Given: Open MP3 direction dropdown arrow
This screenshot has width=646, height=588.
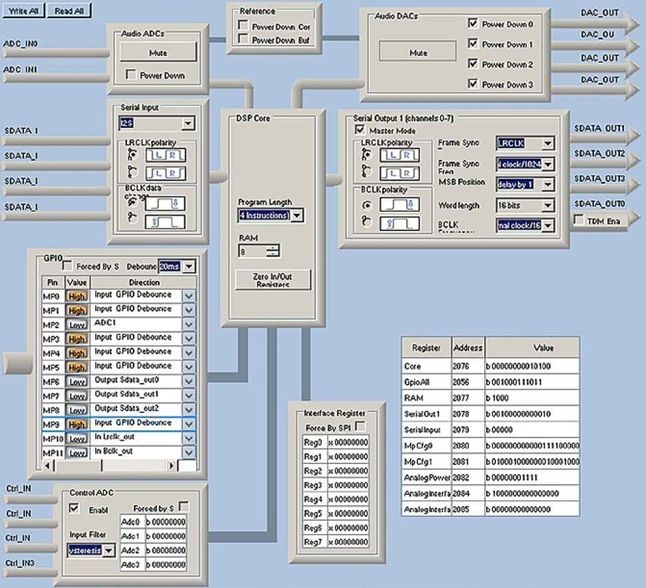Looking at the screenshot, I should pos(188,339).
